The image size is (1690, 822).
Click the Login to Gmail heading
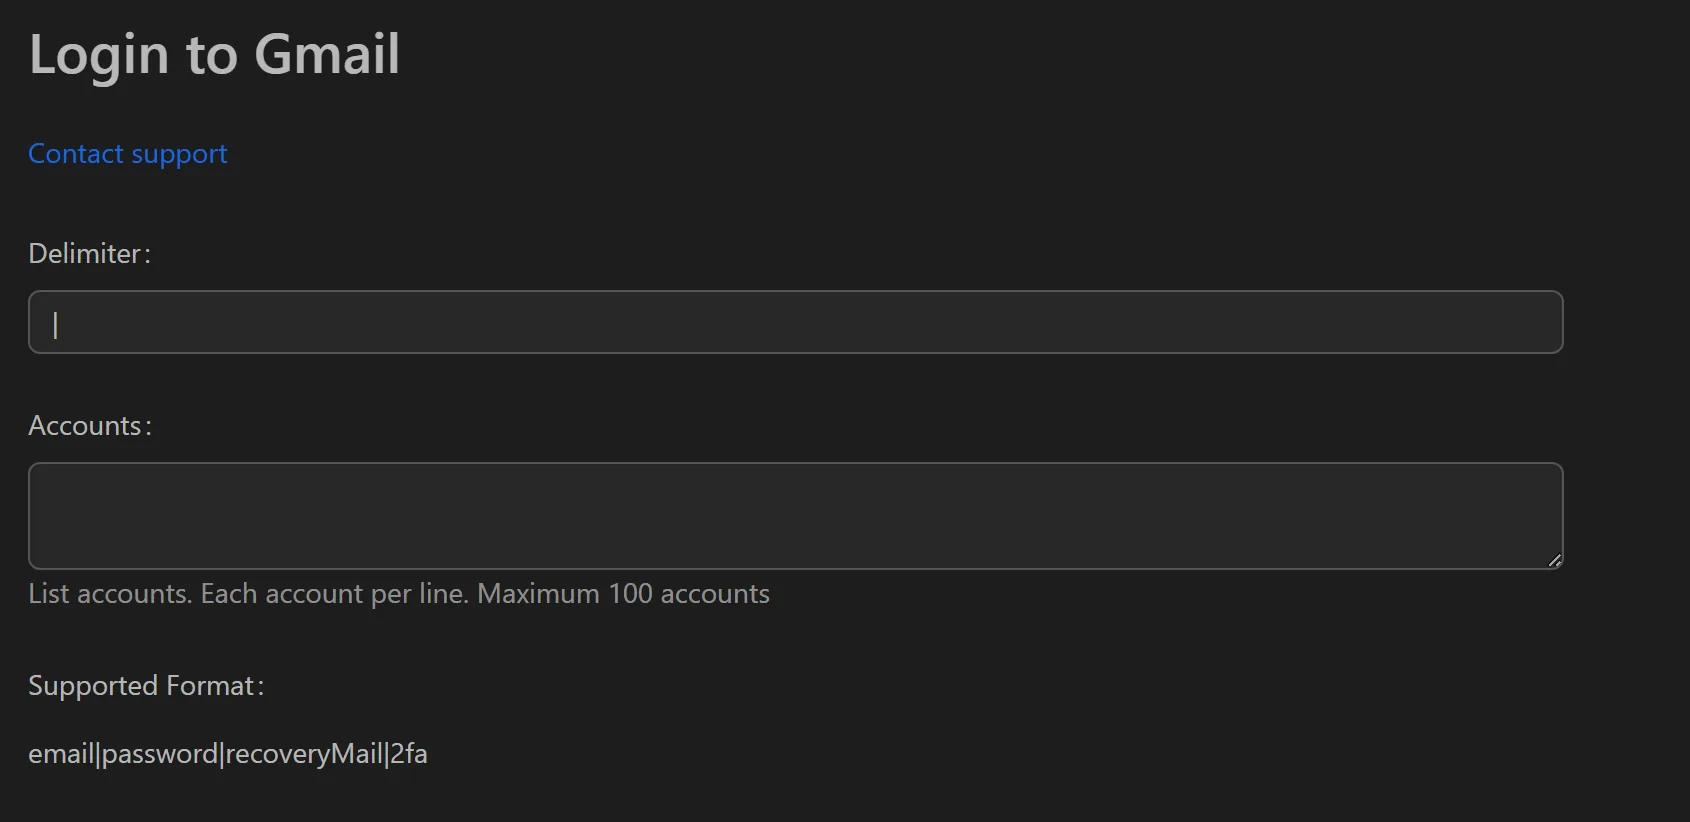[x=214, y=55]
